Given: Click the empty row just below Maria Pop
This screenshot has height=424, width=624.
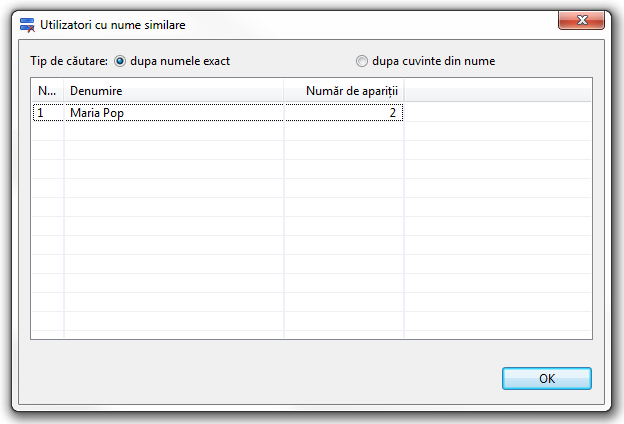Looking at the screenshot, I should [174, 132].
